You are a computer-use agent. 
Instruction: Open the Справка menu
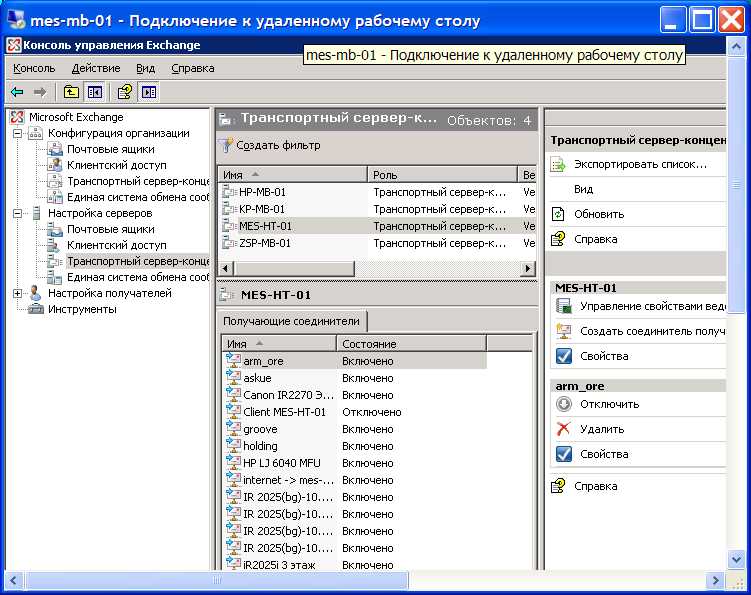193,68
